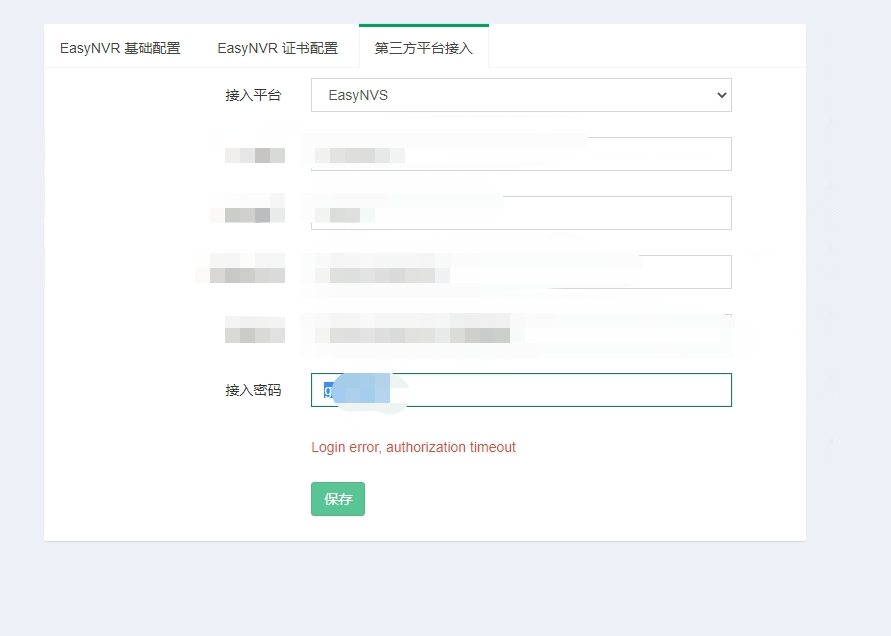Click the blurred input field directly above 接入密码

[521, 331]
